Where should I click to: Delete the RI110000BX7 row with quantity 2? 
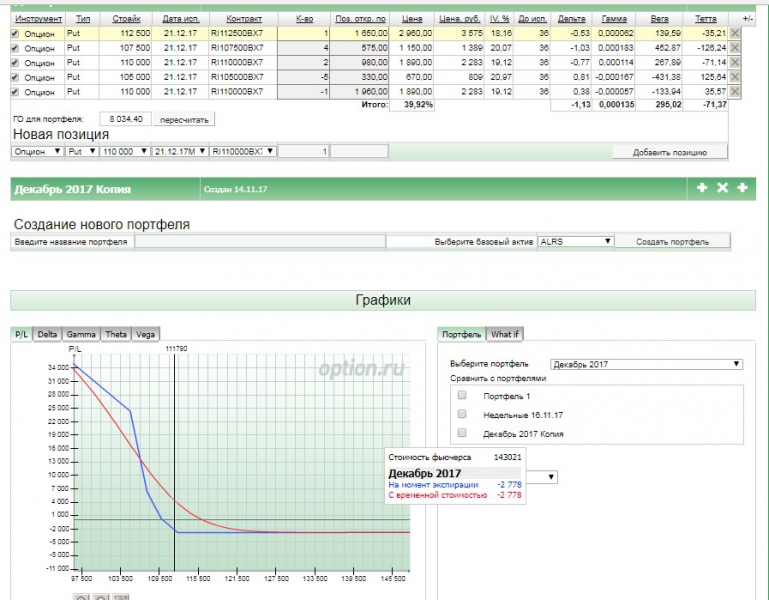pyautogui.click(x=735, y=62)
